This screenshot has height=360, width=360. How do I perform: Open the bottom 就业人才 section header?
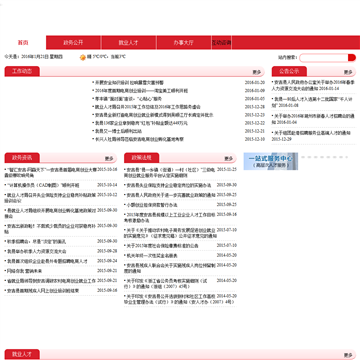pos(22,354)
